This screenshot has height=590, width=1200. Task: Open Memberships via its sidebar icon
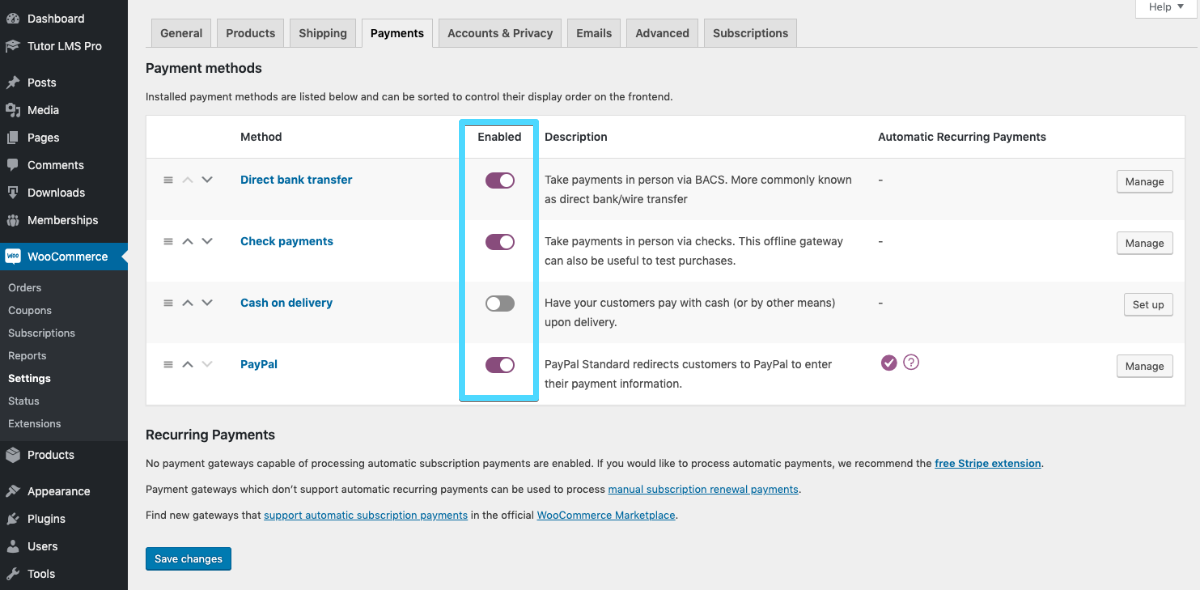coord(13,220)
